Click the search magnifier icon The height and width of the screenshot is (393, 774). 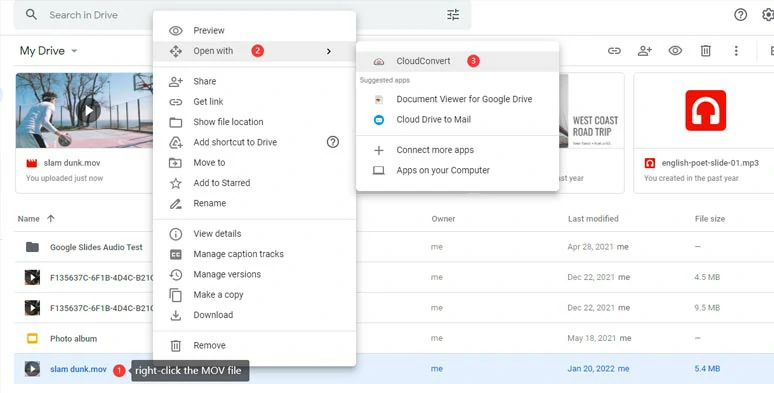click(x=31, y=14)
